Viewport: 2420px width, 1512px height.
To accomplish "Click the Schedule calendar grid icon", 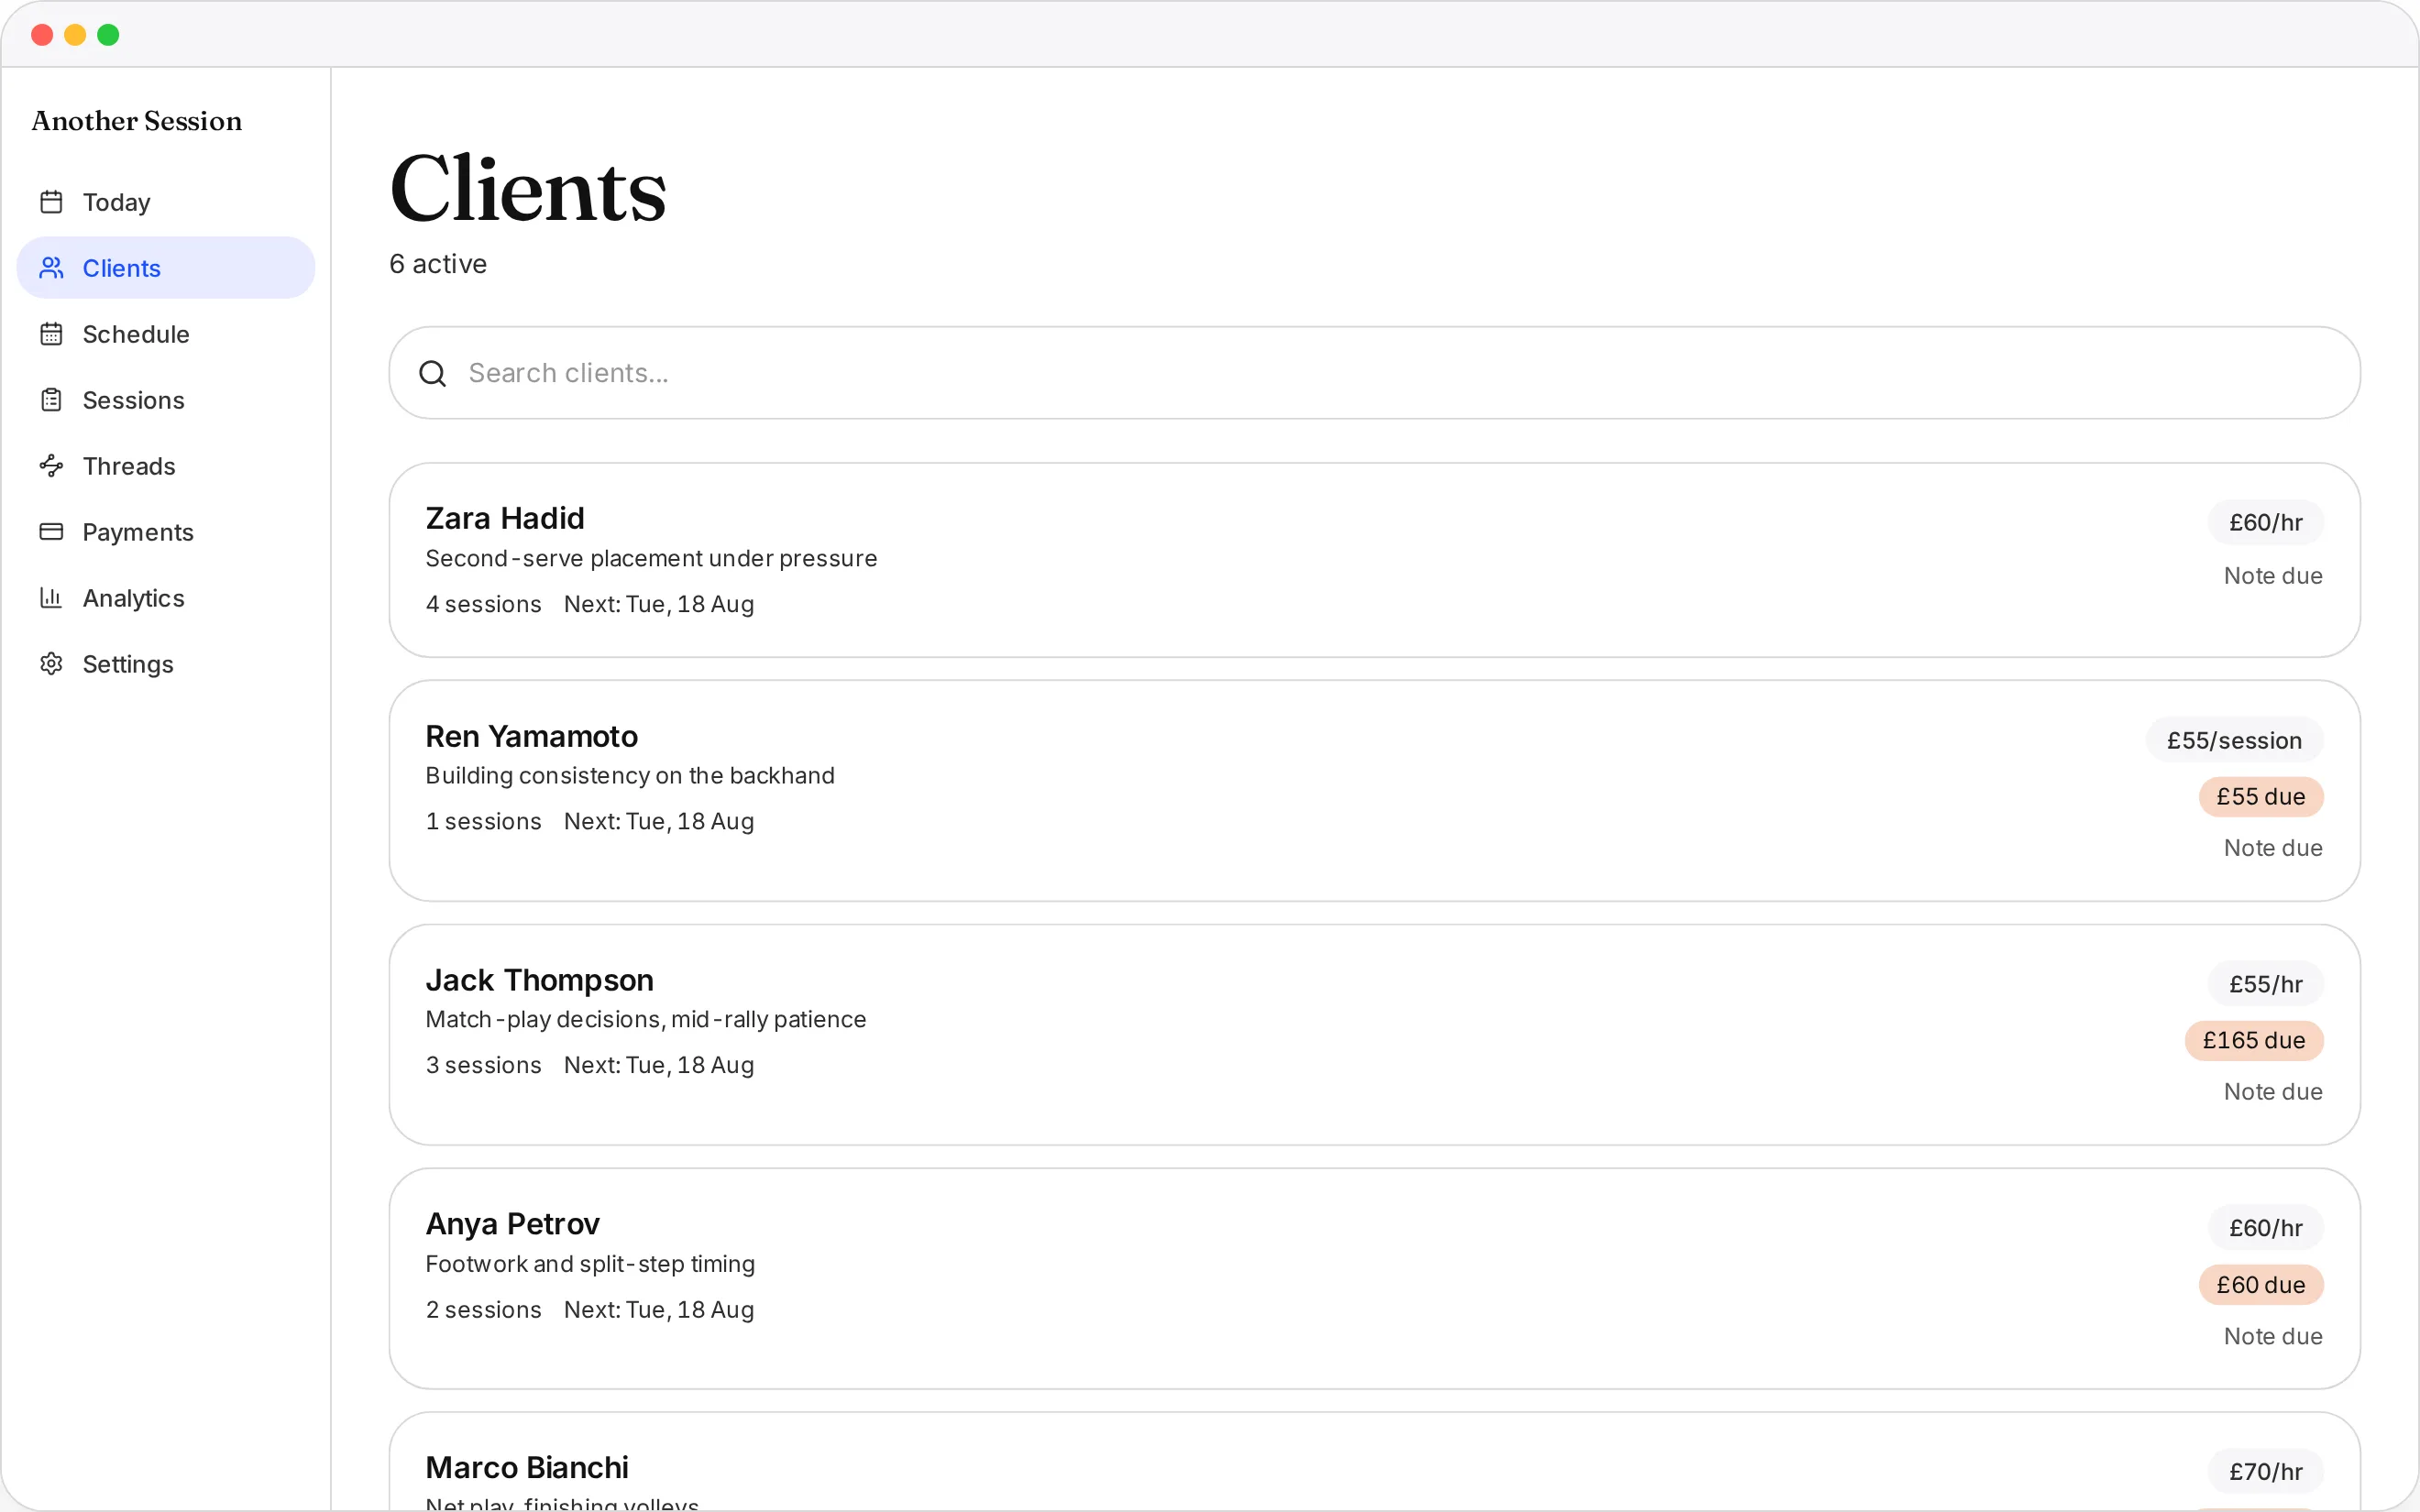I will [x=51, y=334].
